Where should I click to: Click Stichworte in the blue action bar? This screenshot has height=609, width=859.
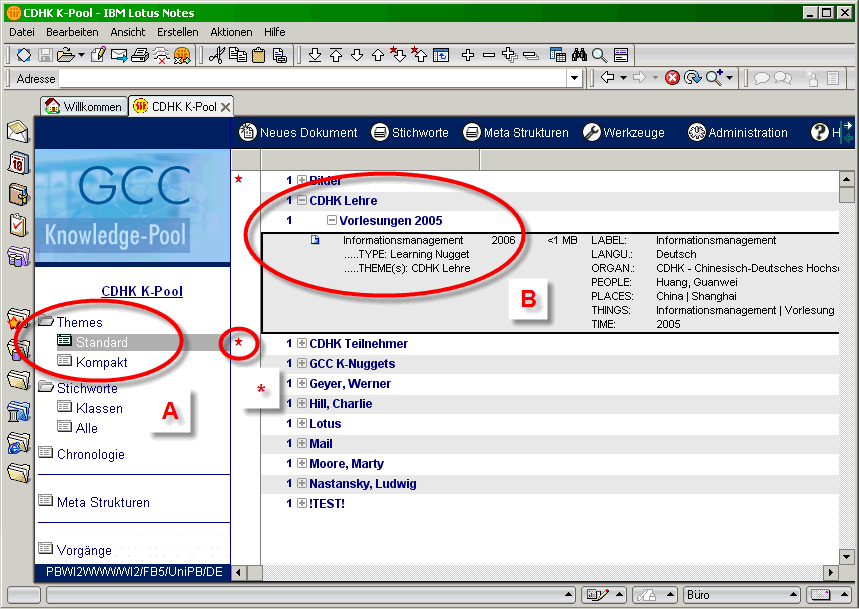coord(410,133)
